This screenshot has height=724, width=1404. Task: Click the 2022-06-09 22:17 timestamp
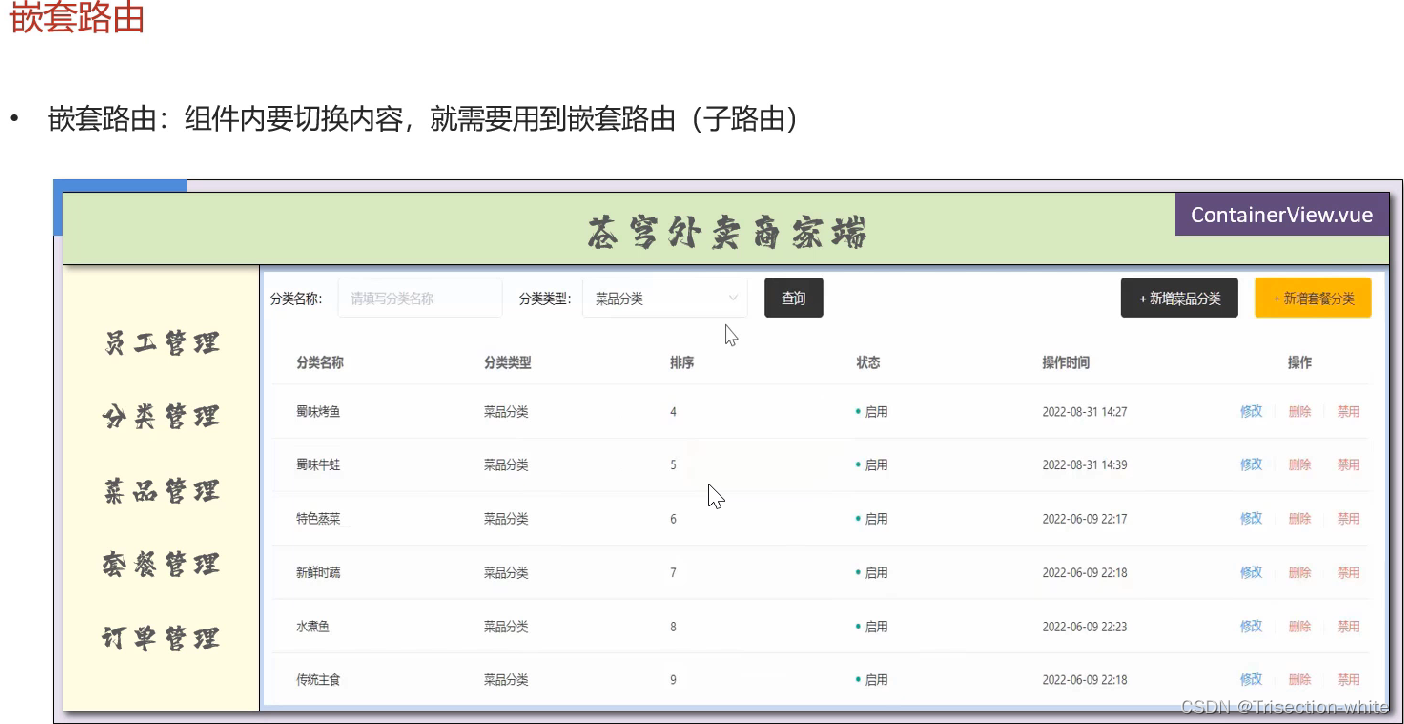tap(1085, 519)
